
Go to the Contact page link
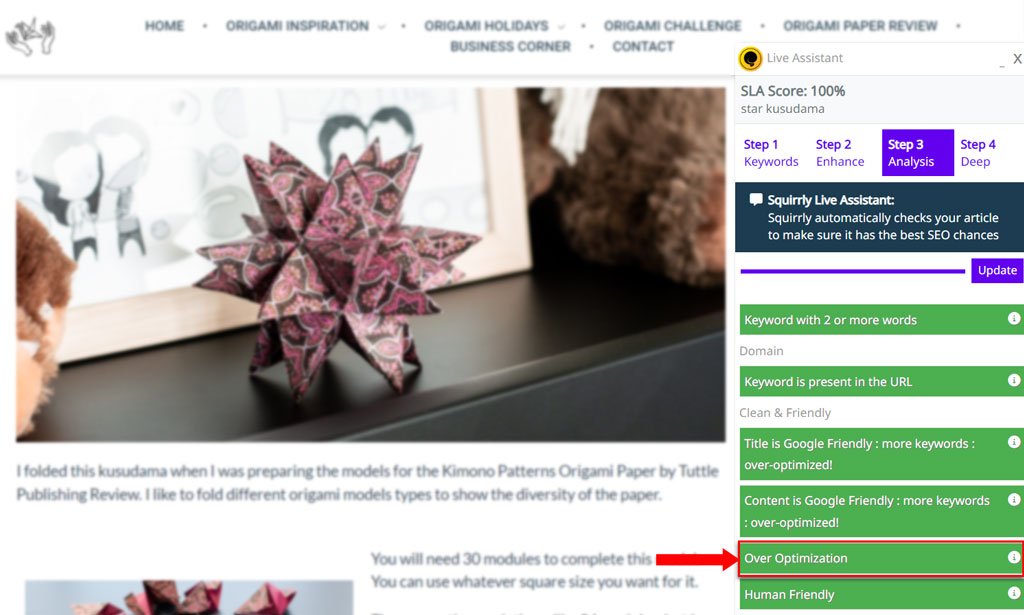coord(643,46)
